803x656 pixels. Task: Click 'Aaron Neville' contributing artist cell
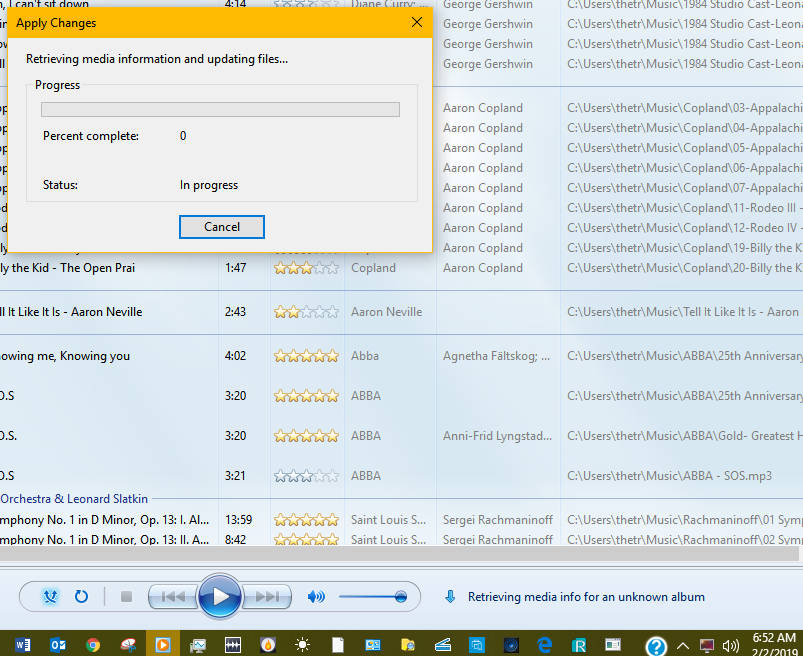coord(387,312)
